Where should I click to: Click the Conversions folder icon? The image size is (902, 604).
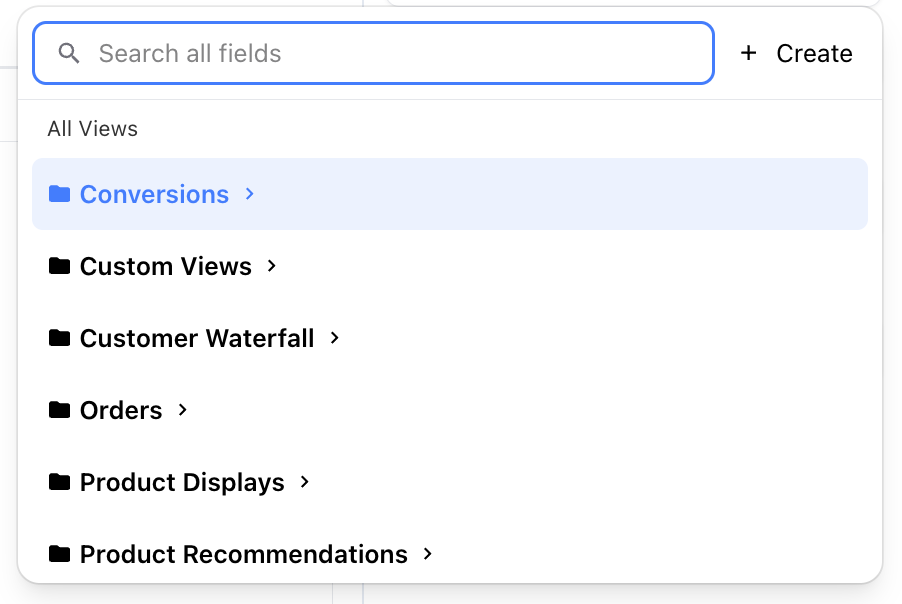click(x=60, y=194)
